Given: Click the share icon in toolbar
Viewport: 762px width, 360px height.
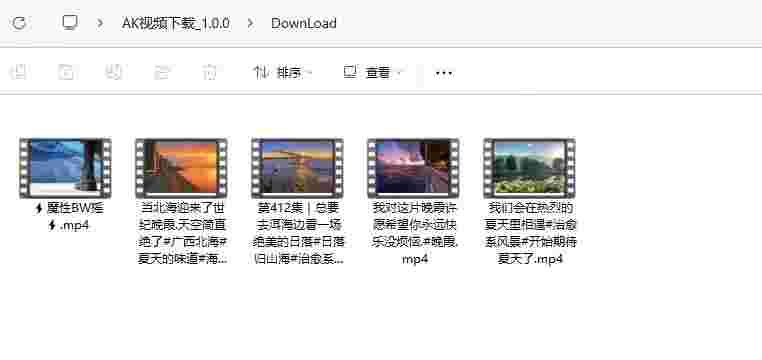Looking at the screenshot, I should (161, 72).
